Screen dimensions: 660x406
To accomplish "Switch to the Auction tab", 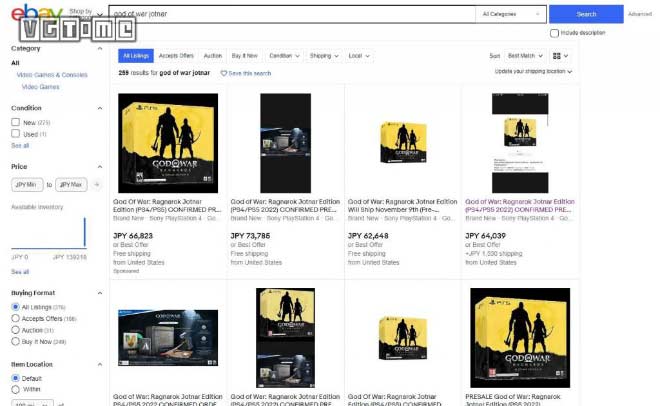I will point(213,56).
